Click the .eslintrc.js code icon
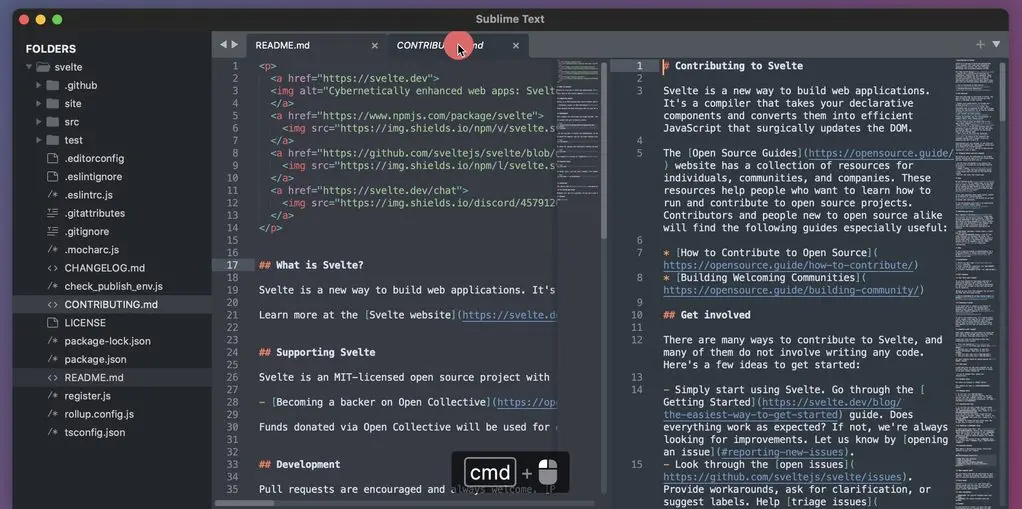The image size is (1022, 509). [x=53, y=194]
